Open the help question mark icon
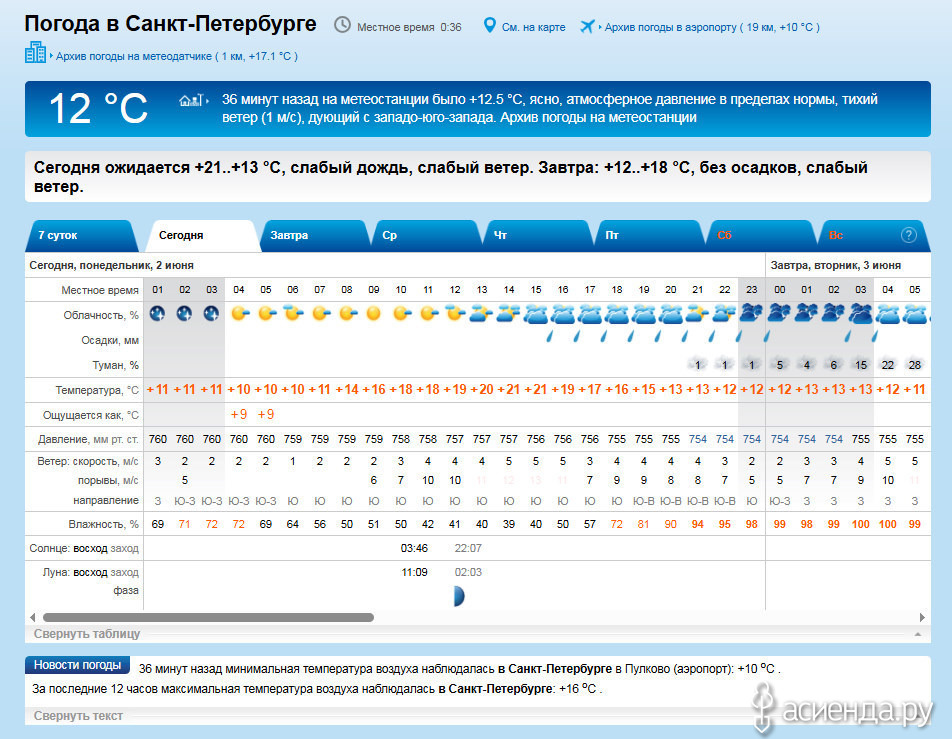 908,235
